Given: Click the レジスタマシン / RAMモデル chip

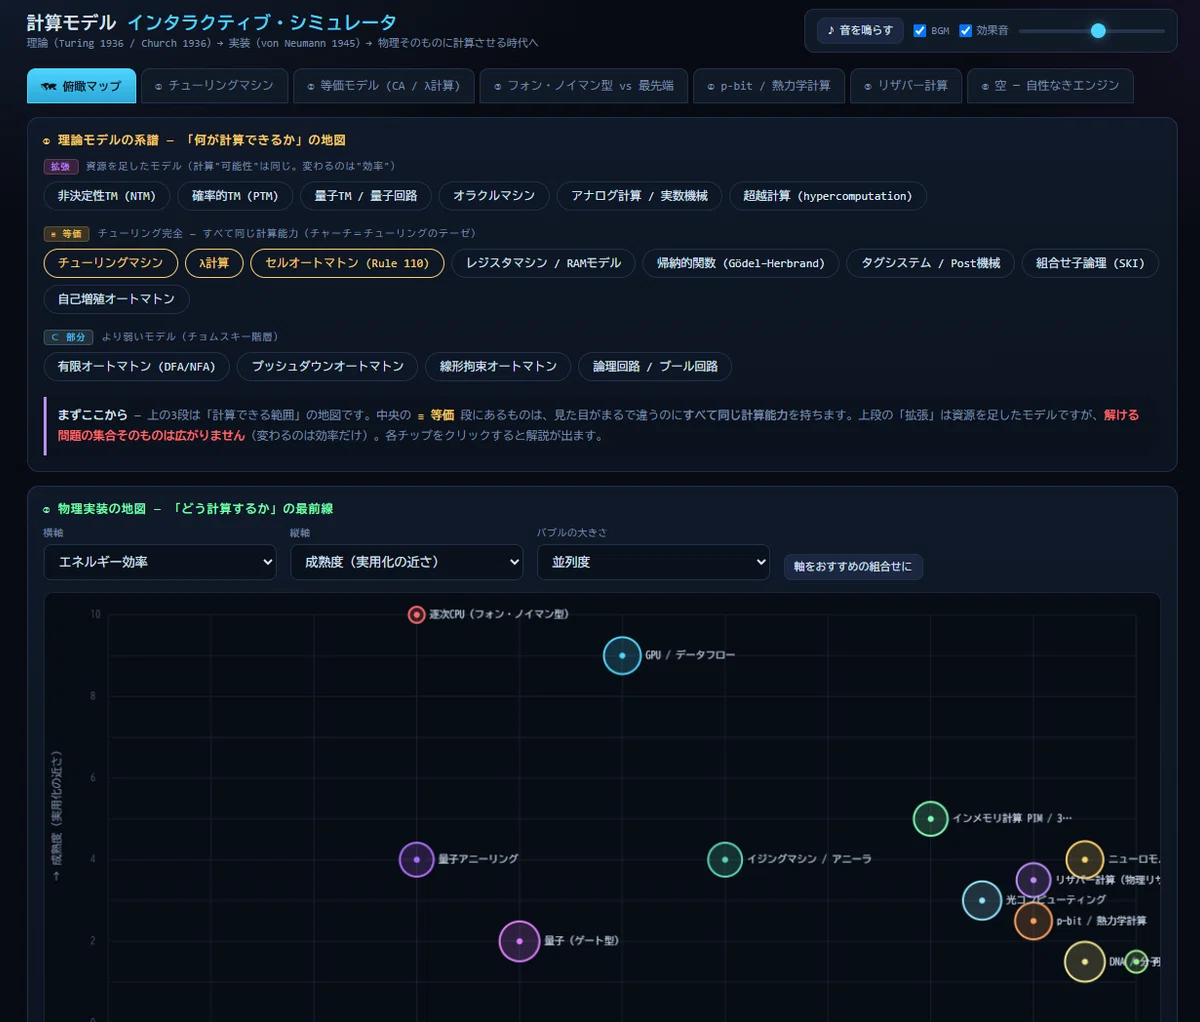Looking at the screenshot, I should click(543, 263).
